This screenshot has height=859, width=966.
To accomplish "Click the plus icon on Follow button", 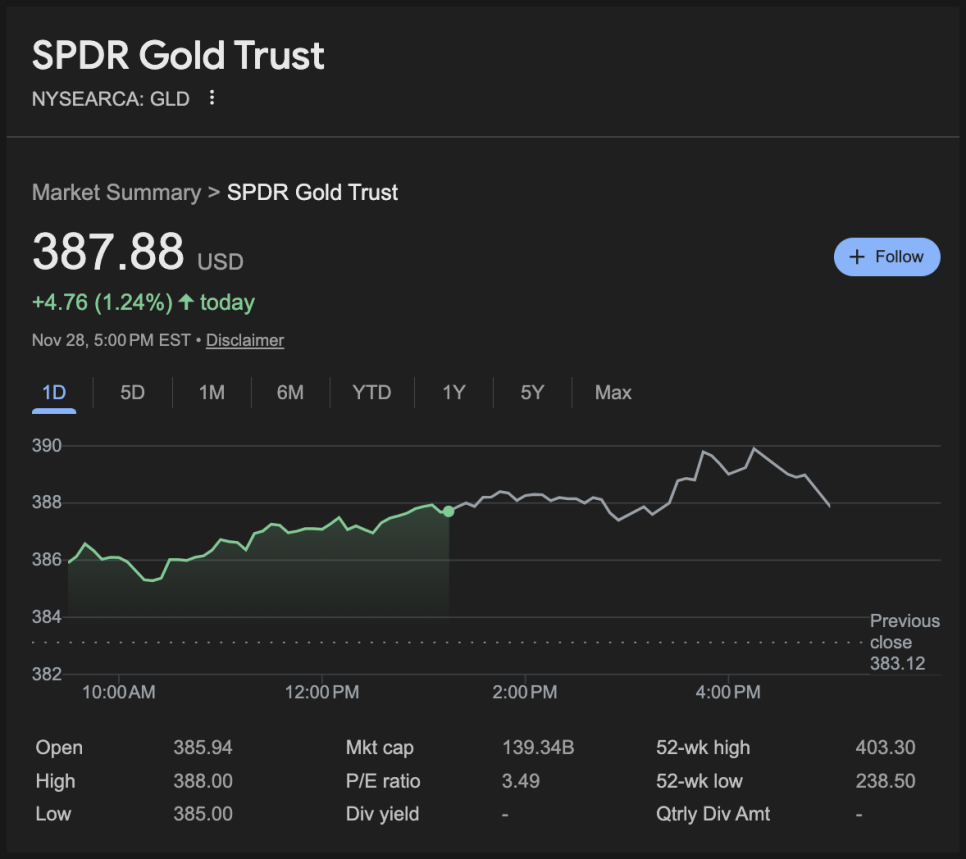I will tap(856, 257).
